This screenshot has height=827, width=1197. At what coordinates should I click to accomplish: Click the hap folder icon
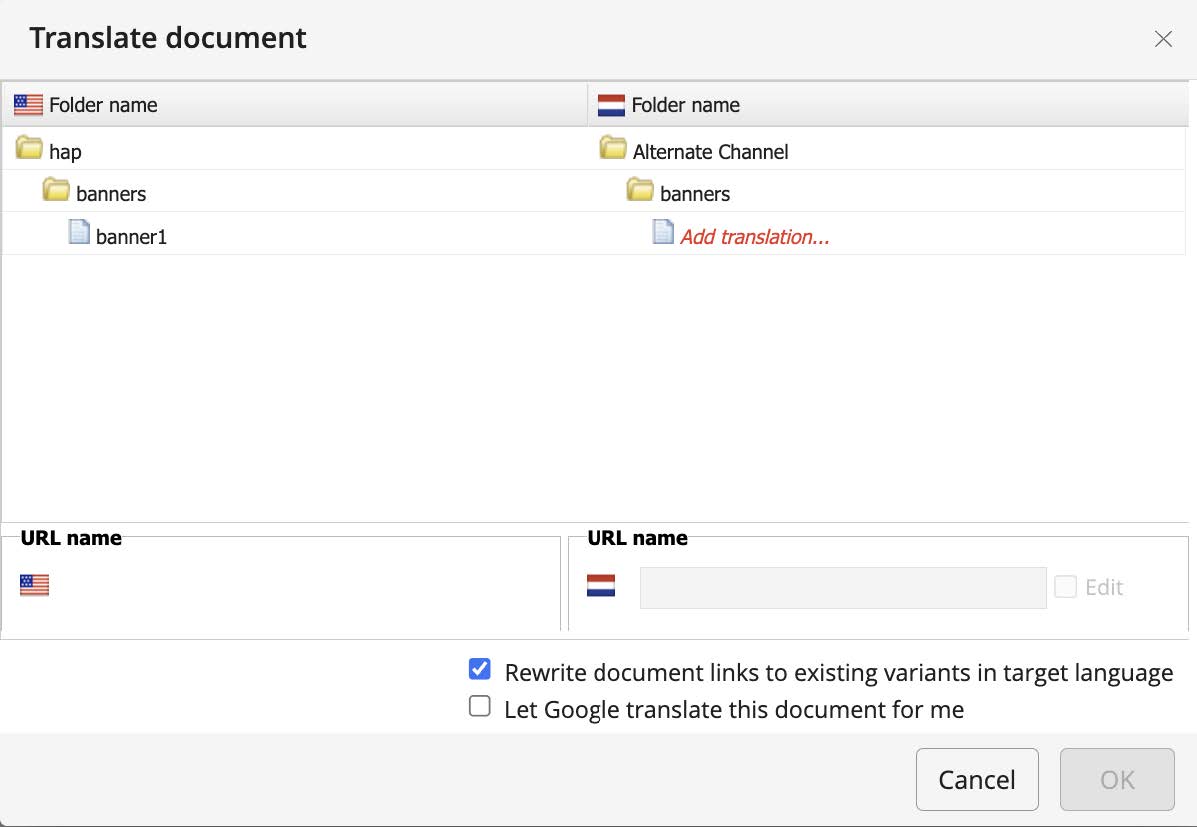[29, 151]
